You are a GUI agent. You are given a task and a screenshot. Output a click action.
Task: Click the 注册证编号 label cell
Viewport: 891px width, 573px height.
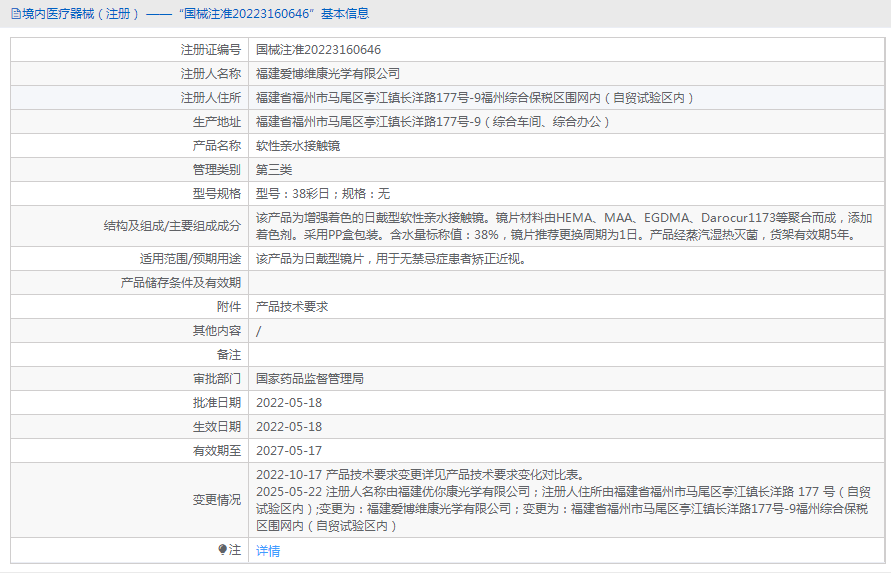(211, 50)
